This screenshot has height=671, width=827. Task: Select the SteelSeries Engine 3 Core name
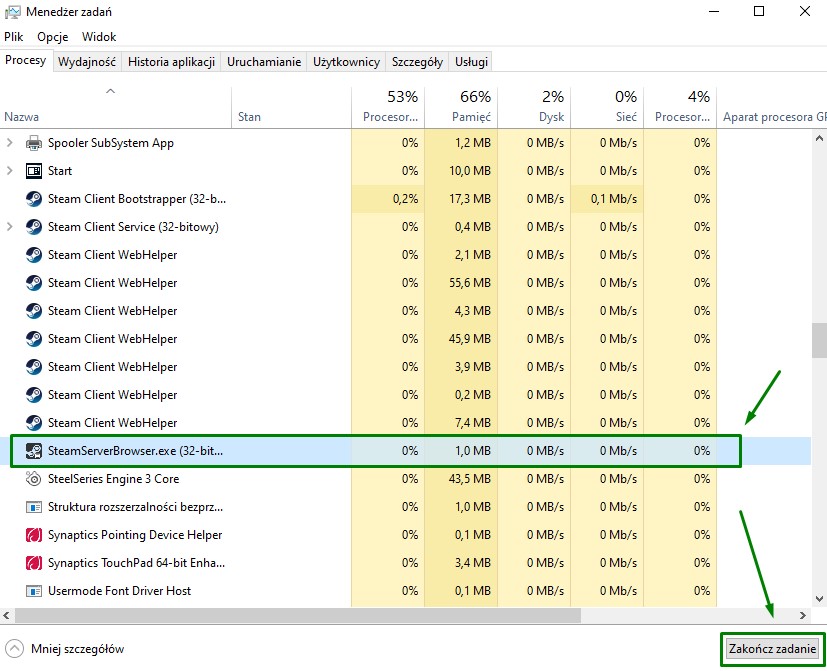113,478
